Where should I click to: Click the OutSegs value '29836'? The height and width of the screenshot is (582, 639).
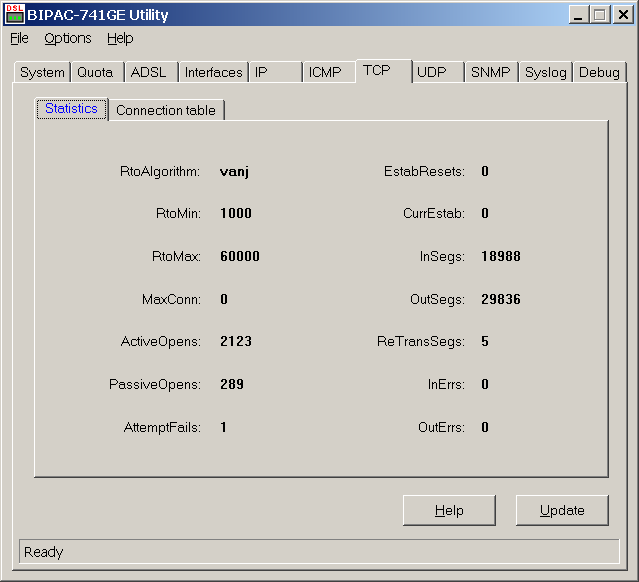[x=501, y=299]
